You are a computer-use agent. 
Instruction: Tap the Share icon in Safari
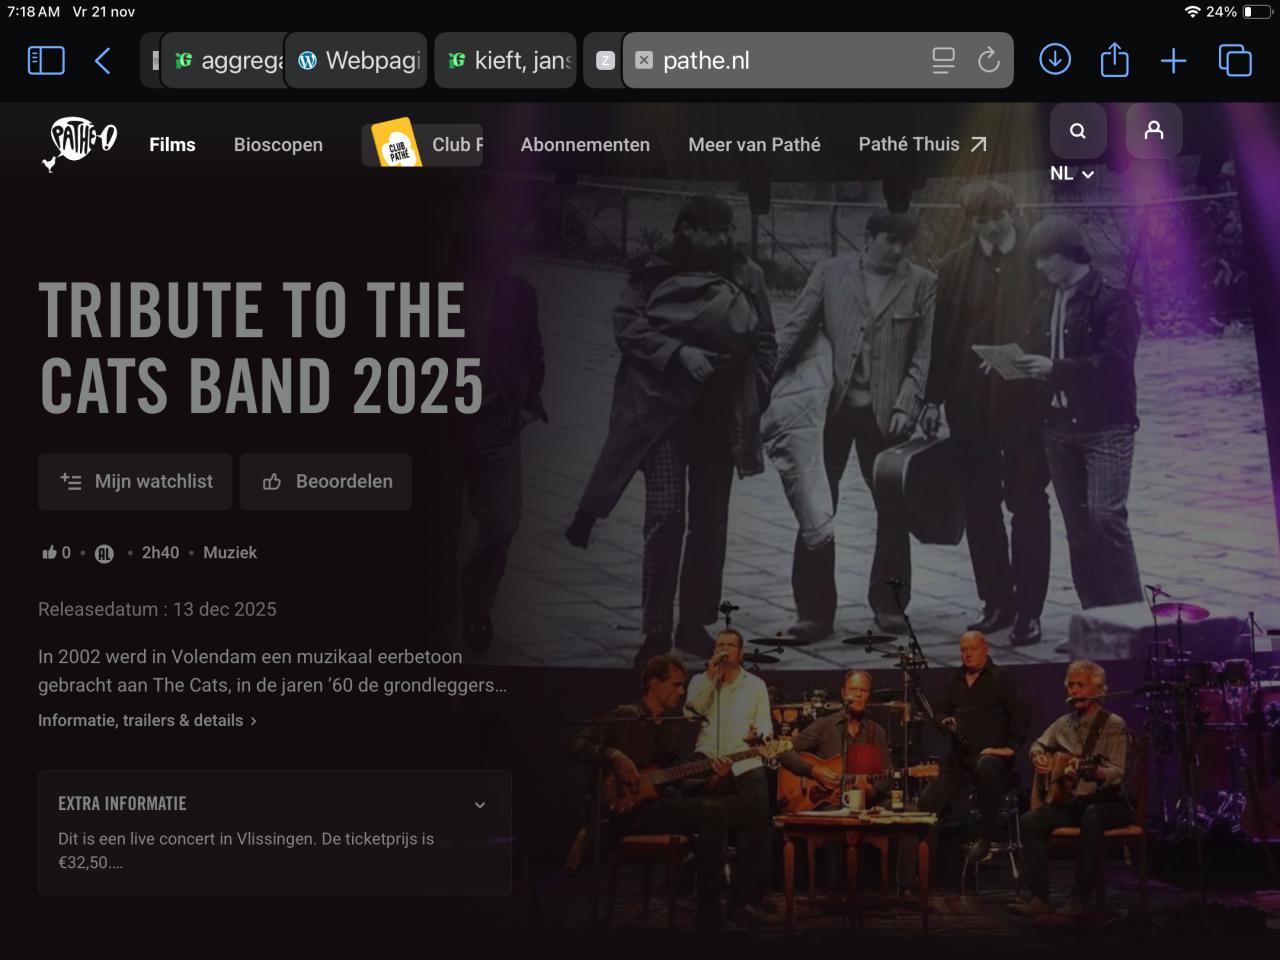(x=1114, y=61)
